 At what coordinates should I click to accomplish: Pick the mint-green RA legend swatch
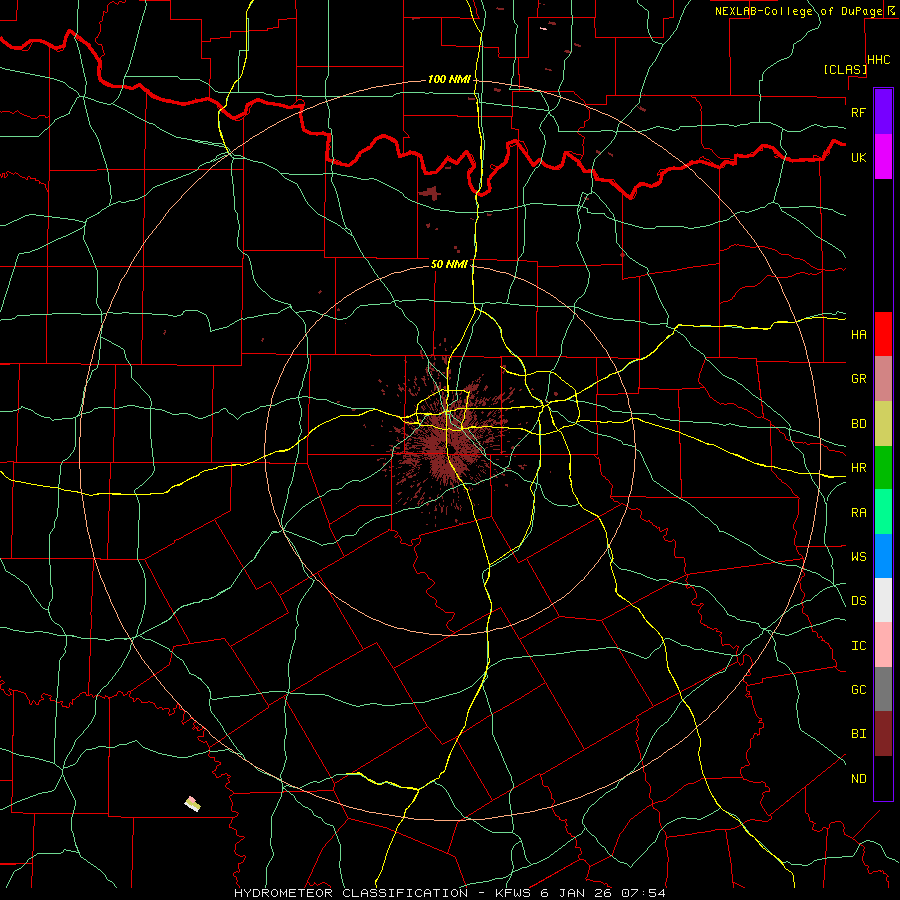(883, 512)
